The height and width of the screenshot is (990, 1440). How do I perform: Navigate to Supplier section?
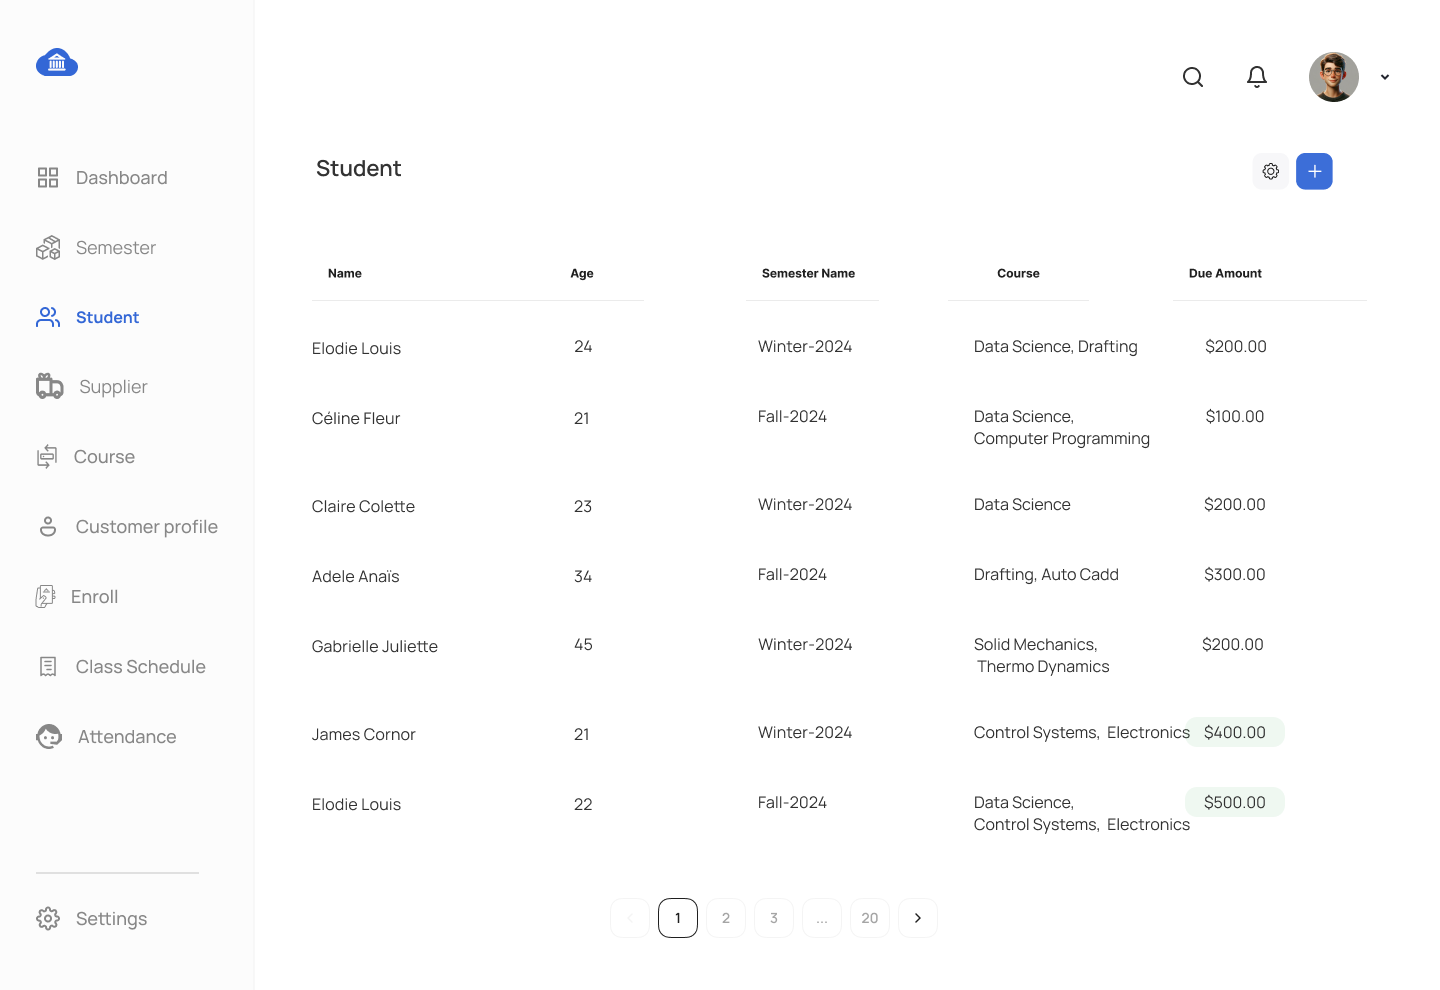point(113,387)
